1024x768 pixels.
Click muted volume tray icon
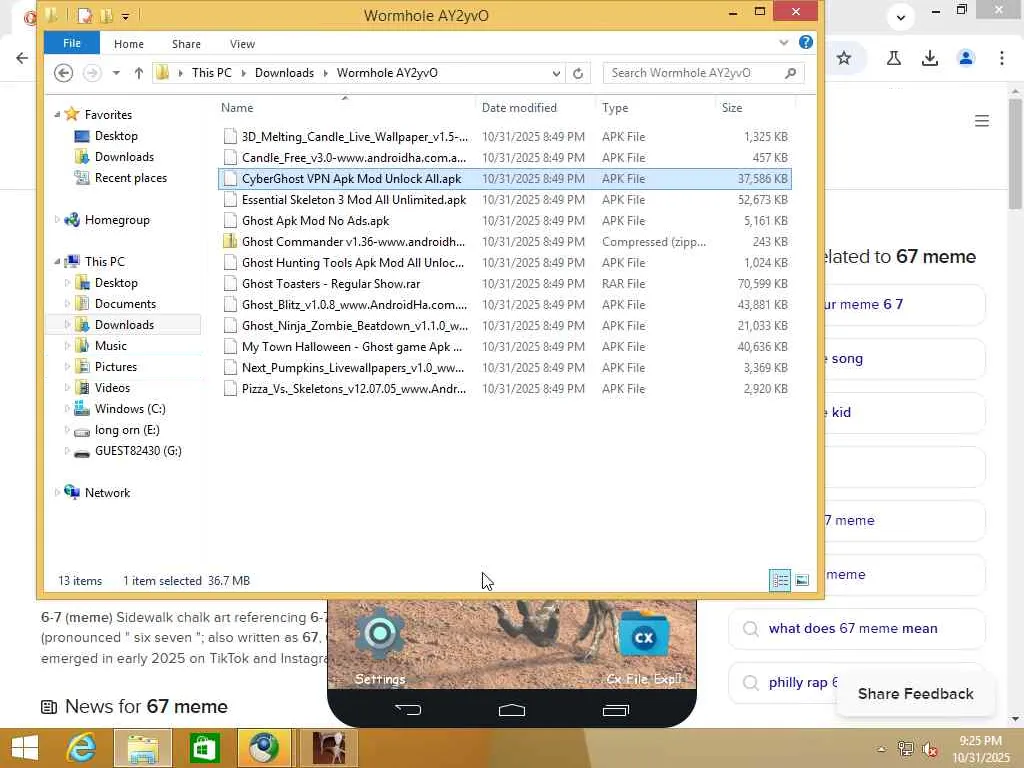pyautogui.click(x=927, y=749)
